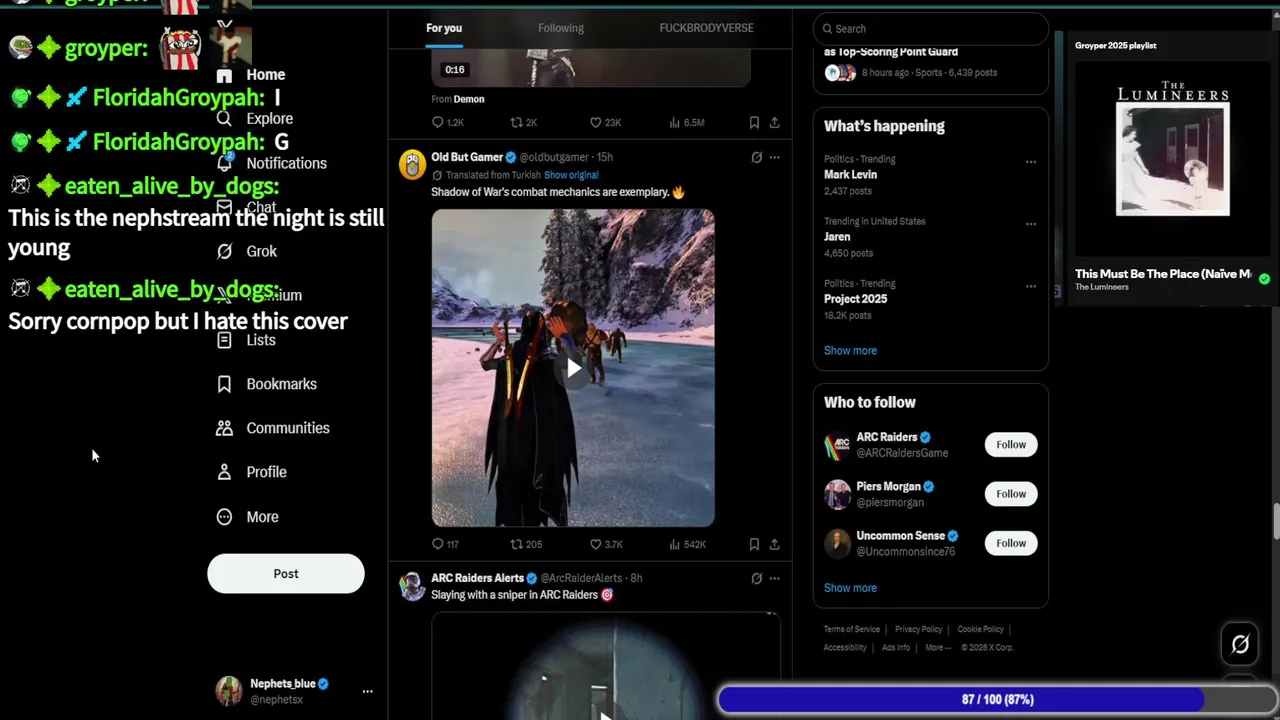Open the Explore search icon in sidebar
Image resolution: width=1280 pixels, height=720 pixels.
pos(224,119)
